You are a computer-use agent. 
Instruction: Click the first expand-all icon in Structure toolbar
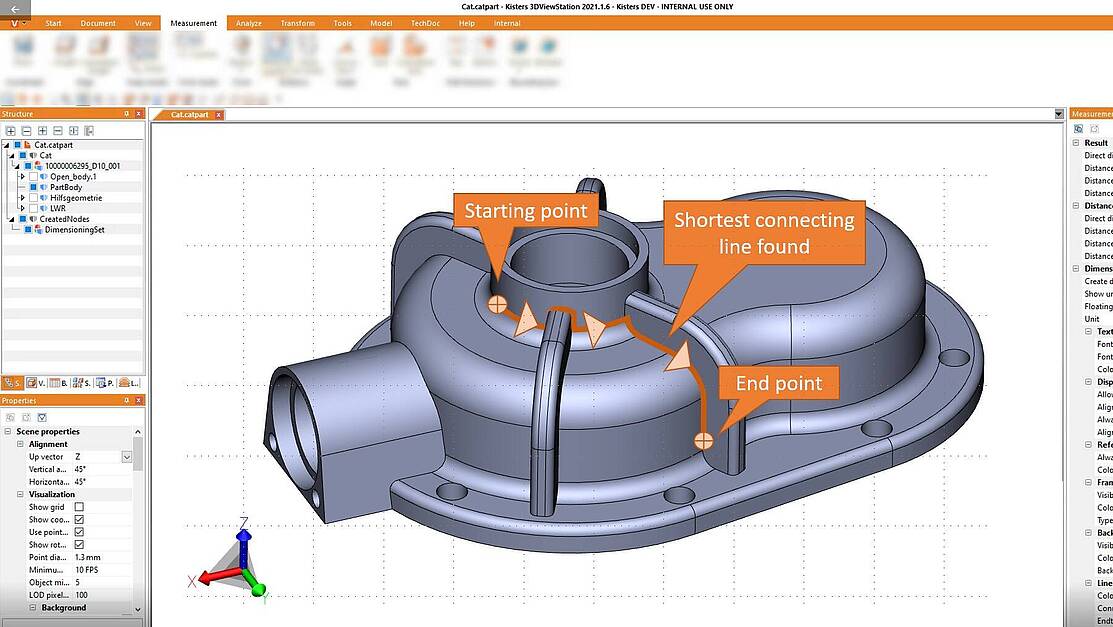point(10,131)
